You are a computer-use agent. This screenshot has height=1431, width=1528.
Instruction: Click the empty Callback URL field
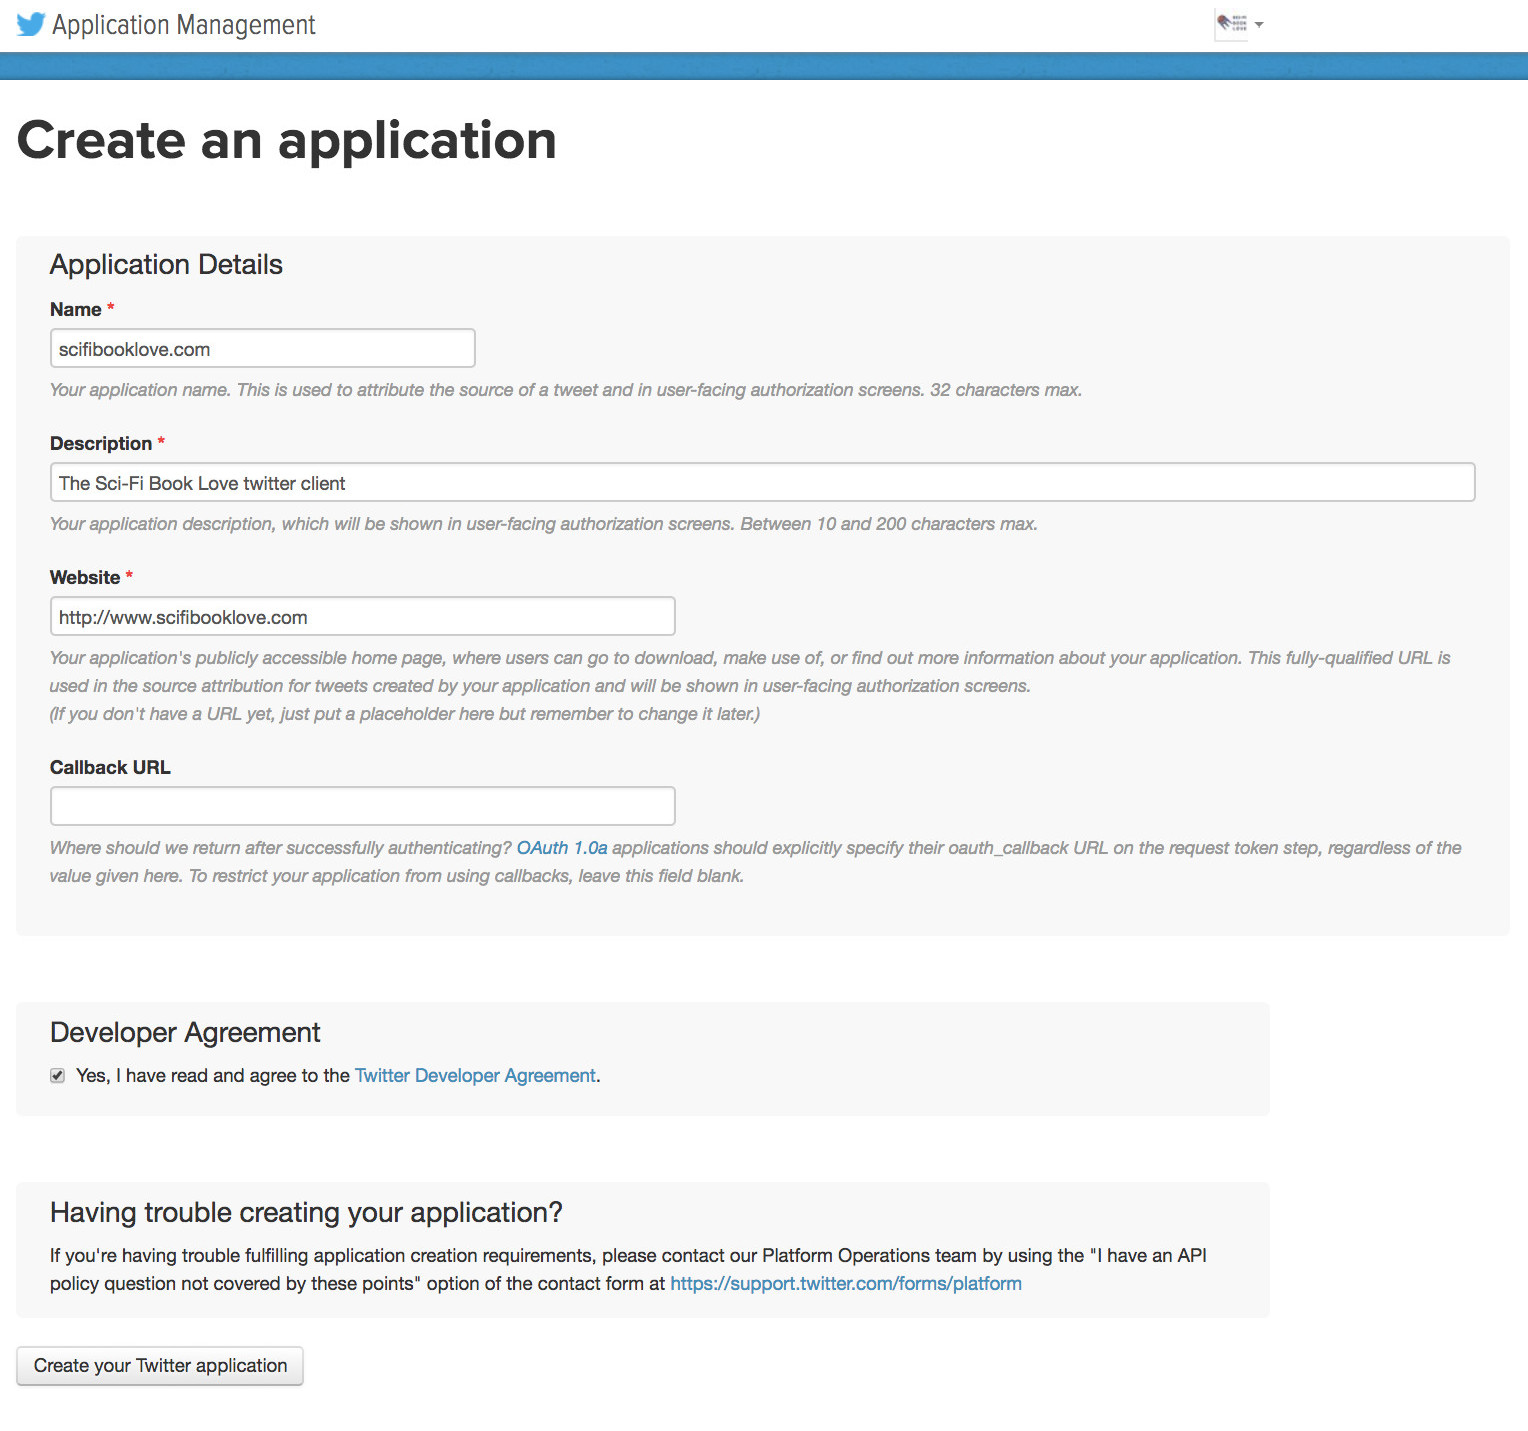(363, 807)
